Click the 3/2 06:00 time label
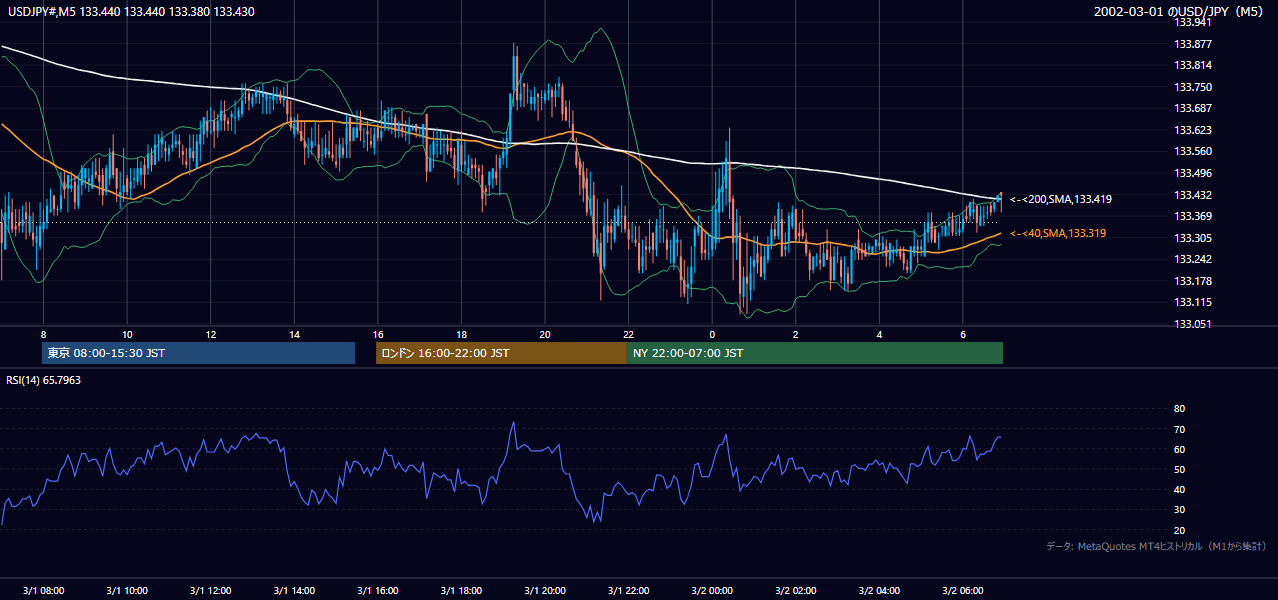 (x=962, y=590)
